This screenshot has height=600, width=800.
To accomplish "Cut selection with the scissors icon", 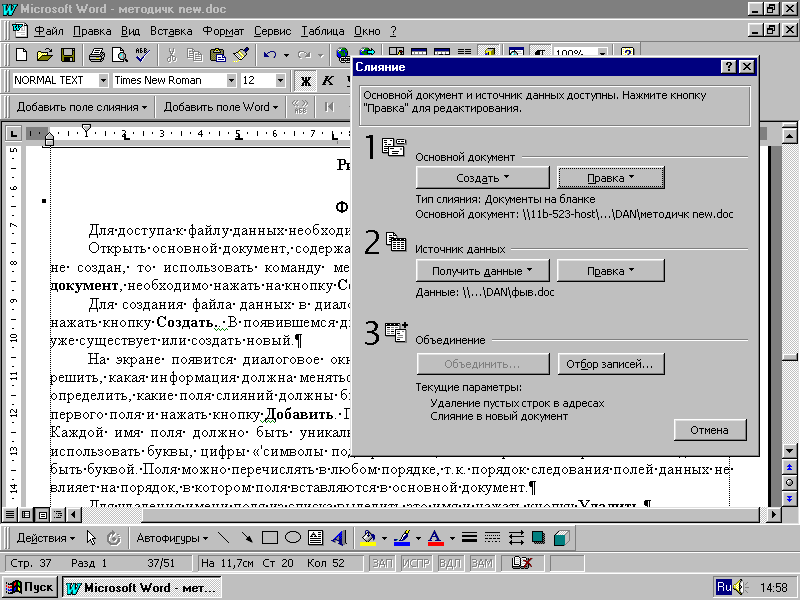I will point(171,54).
